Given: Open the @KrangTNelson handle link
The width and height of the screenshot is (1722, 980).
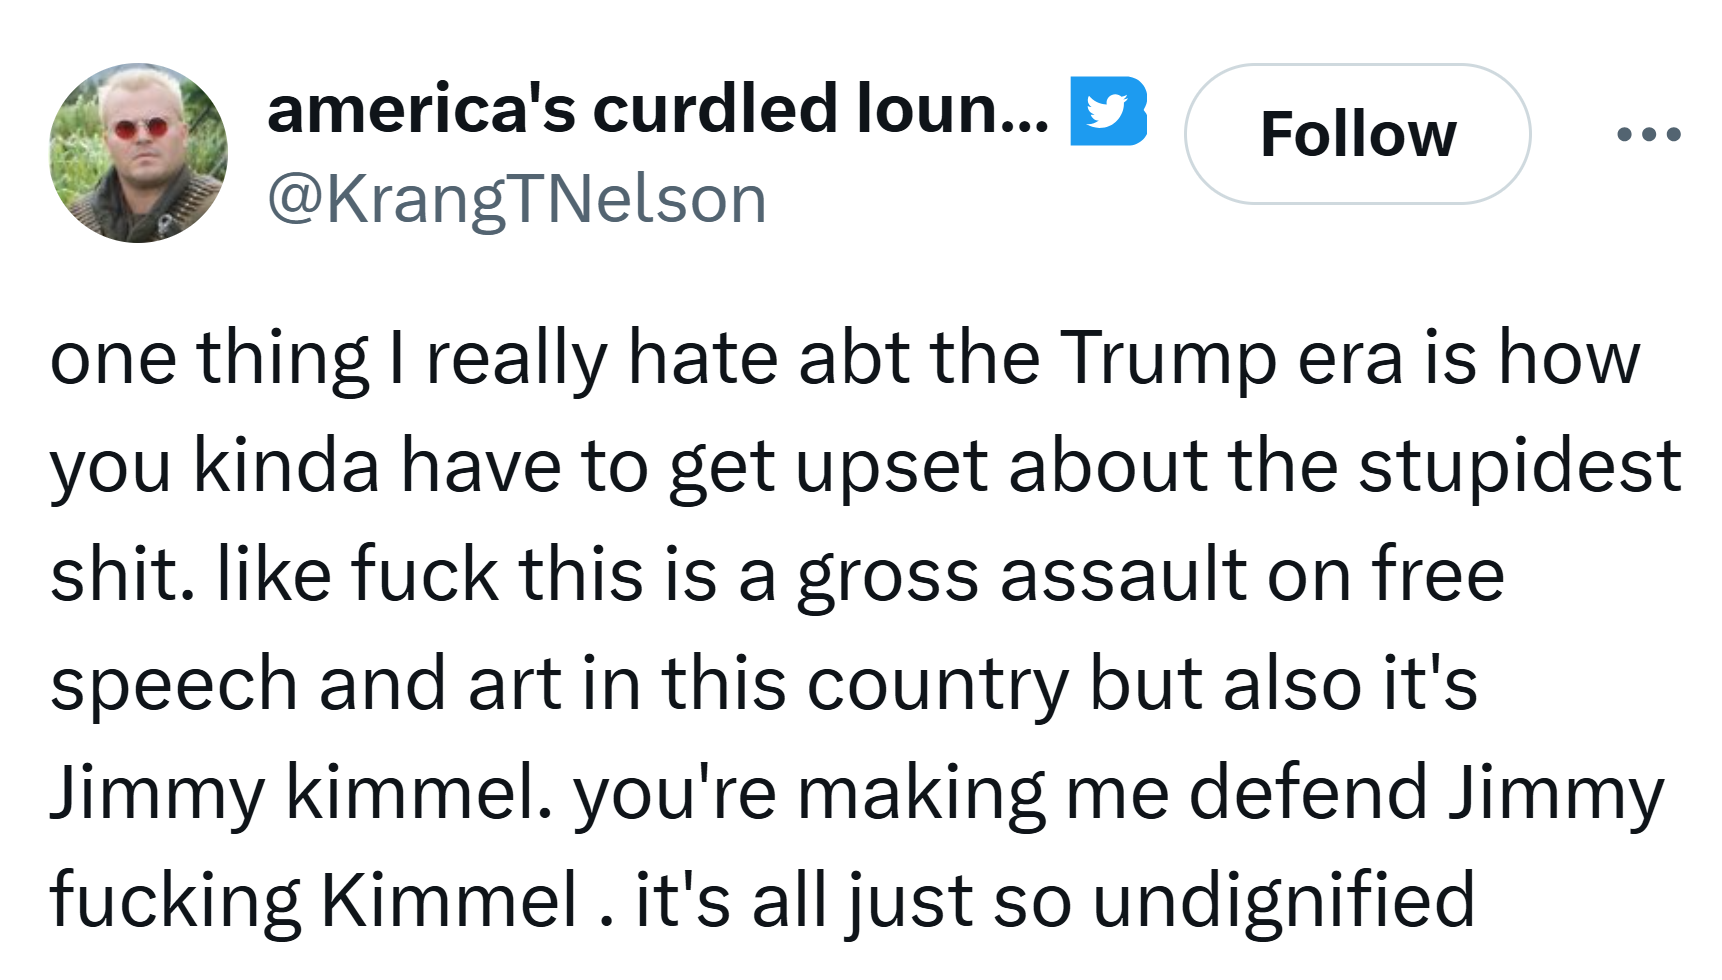Looking at the screenshot, I should 517,198.
